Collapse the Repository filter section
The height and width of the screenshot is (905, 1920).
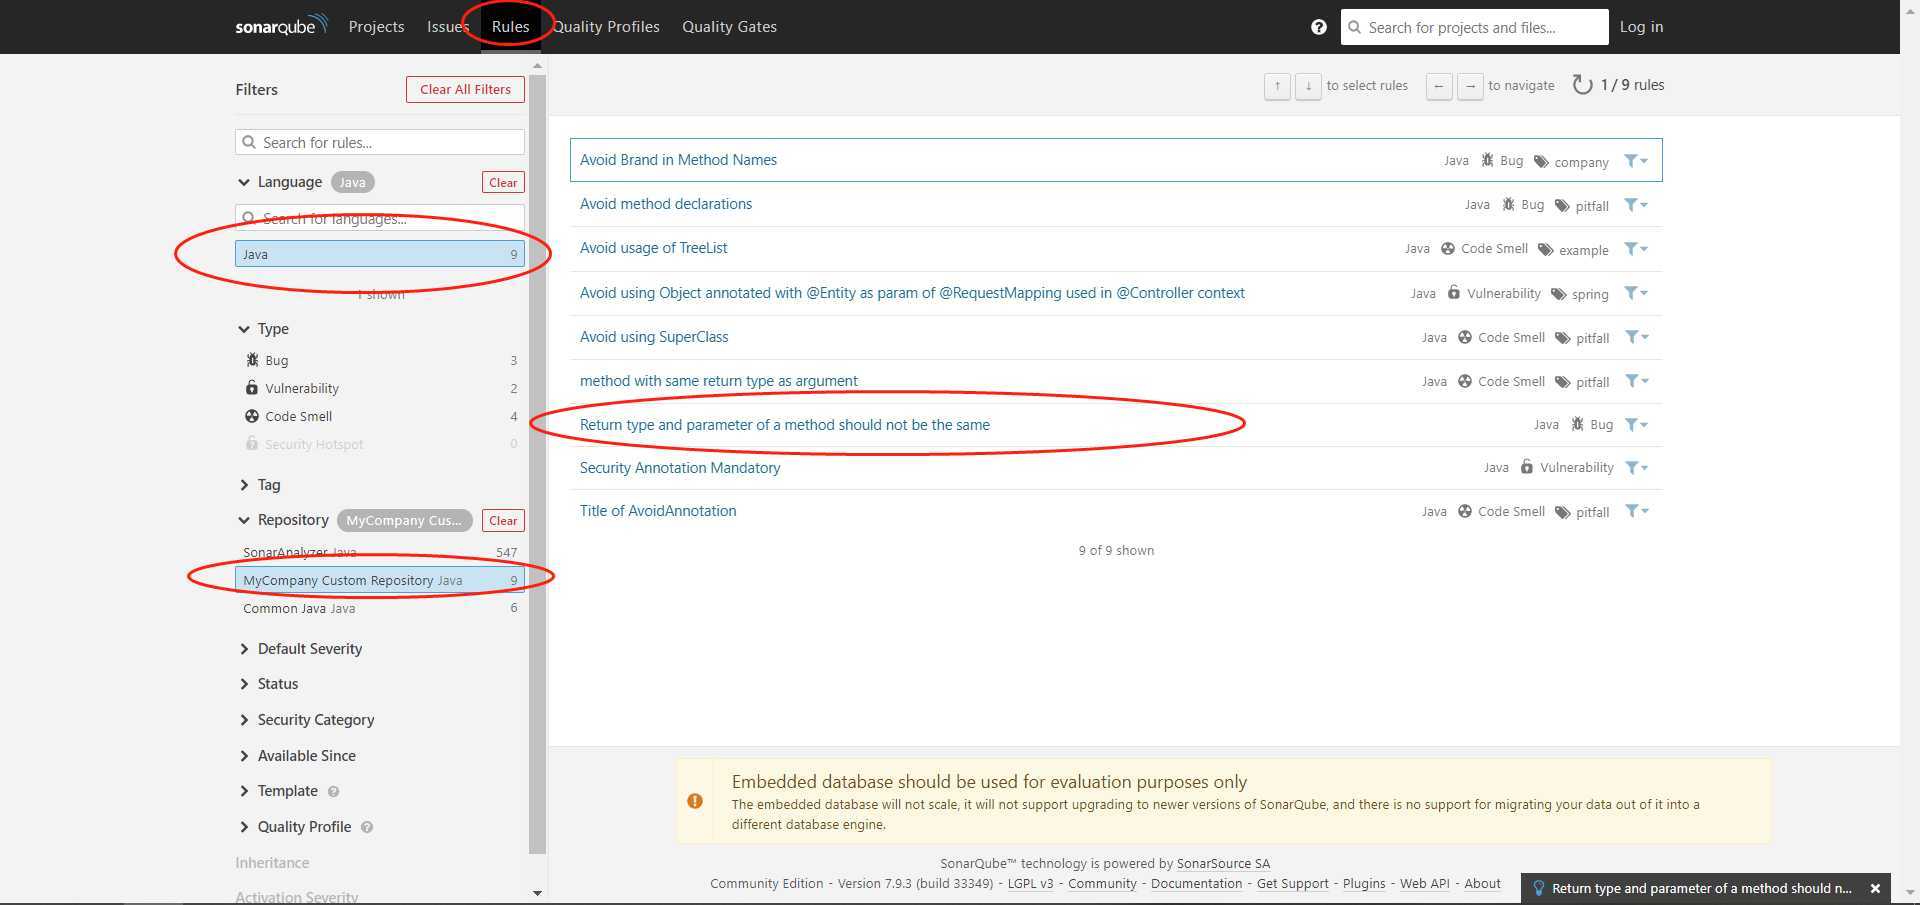pyautogui.click(x=283, y=520)
